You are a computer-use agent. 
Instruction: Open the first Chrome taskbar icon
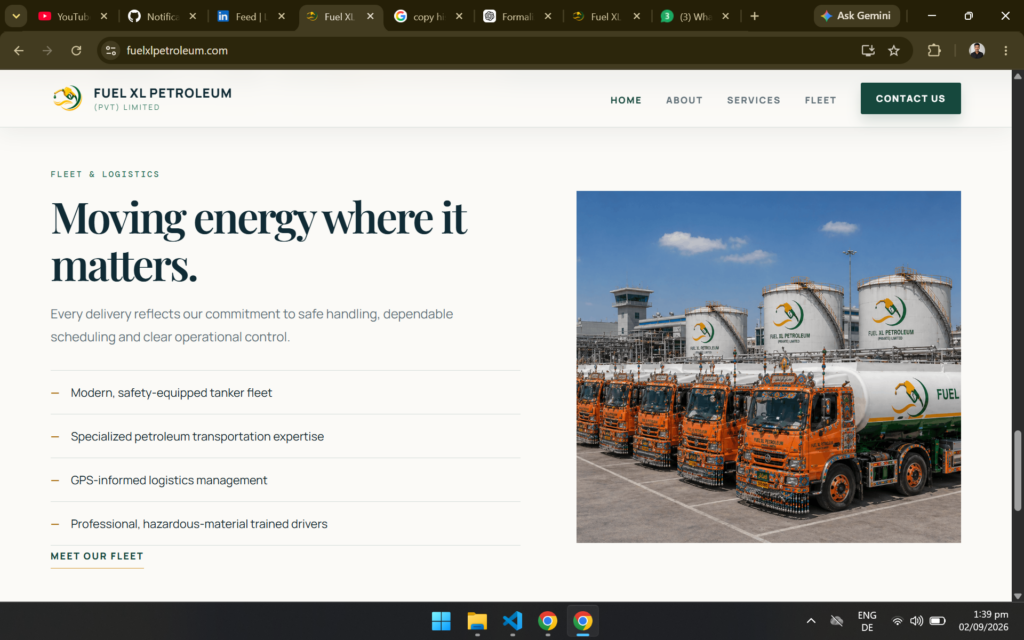click(x=547, y=620)
